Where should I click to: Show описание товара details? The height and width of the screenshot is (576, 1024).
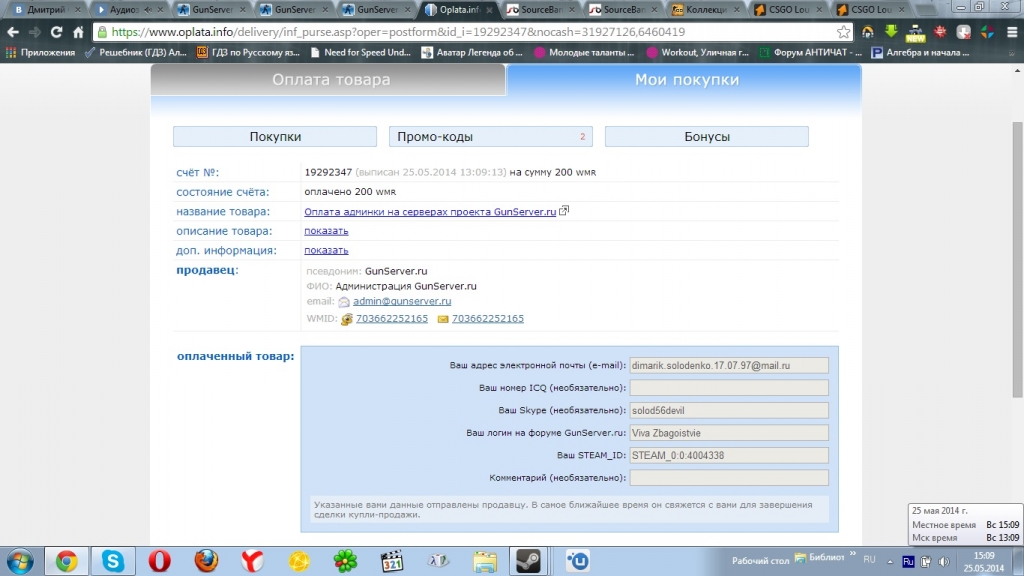click(326, 231)
